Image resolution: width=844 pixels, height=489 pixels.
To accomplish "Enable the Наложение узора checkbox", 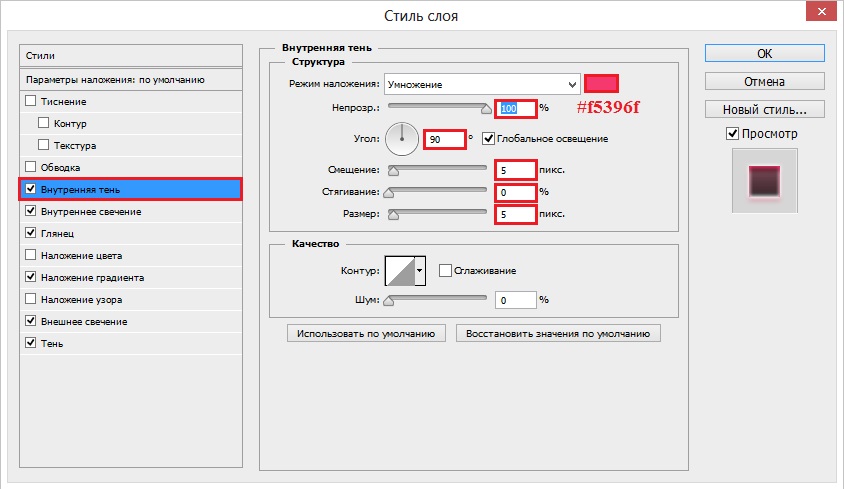I will click(x=31, y=299).
